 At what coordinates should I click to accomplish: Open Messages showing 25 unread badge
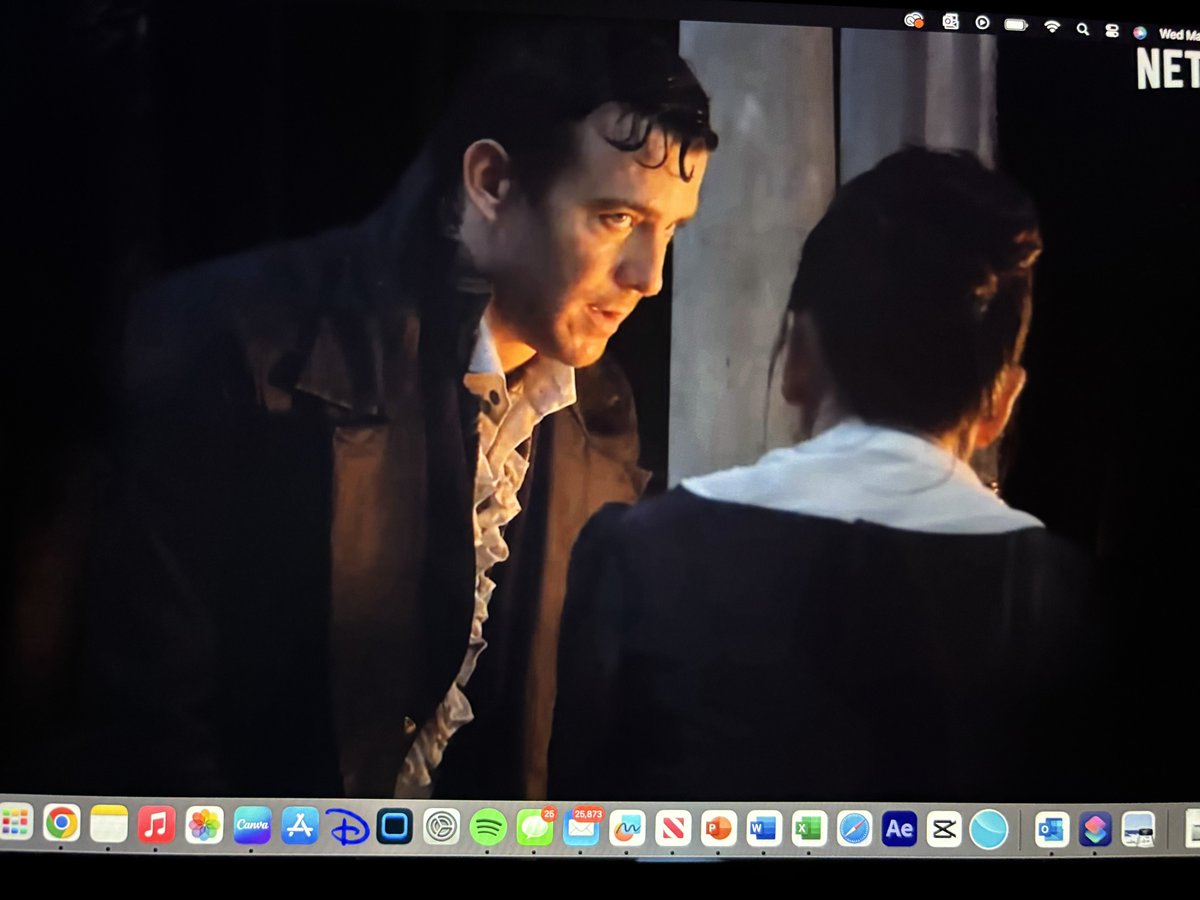535,827
